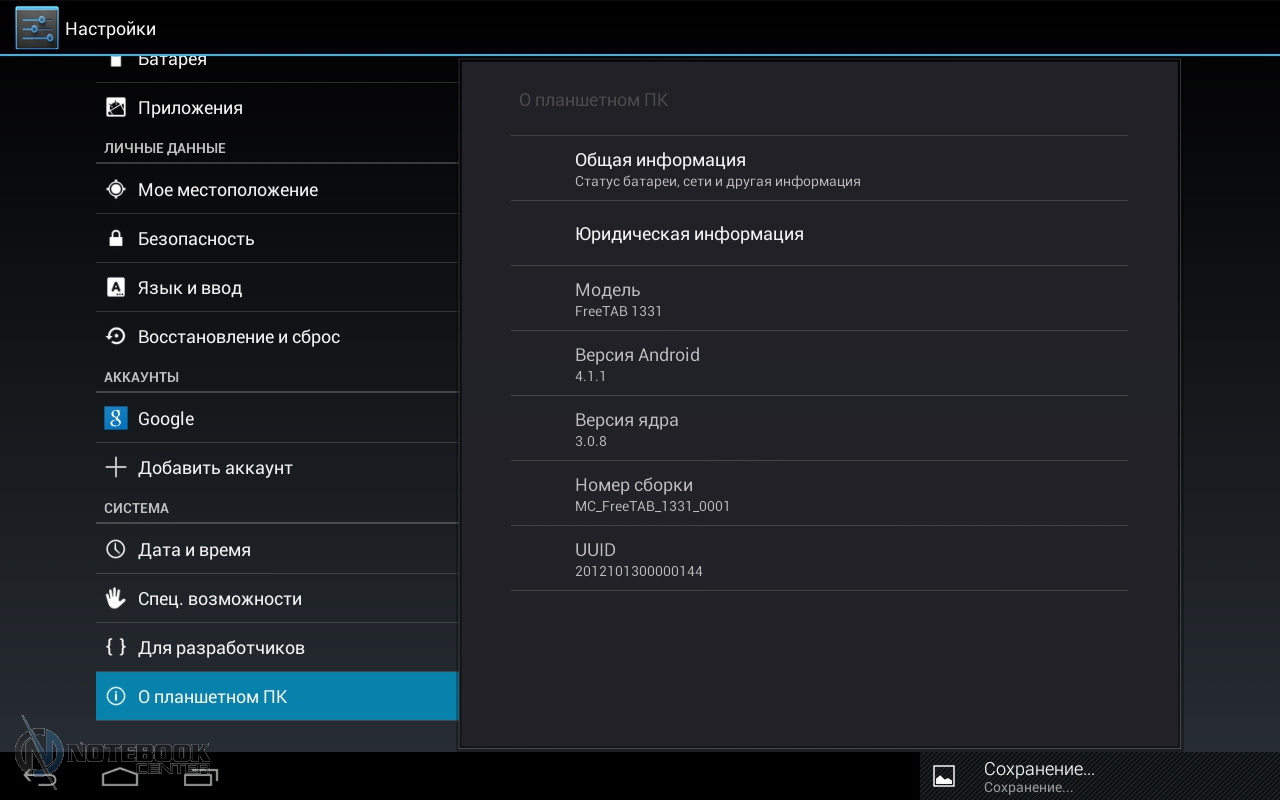Tap the Settings app icon in header
Image resolution: width=1280 pixels, height=800 pixels.
[37, 28]
